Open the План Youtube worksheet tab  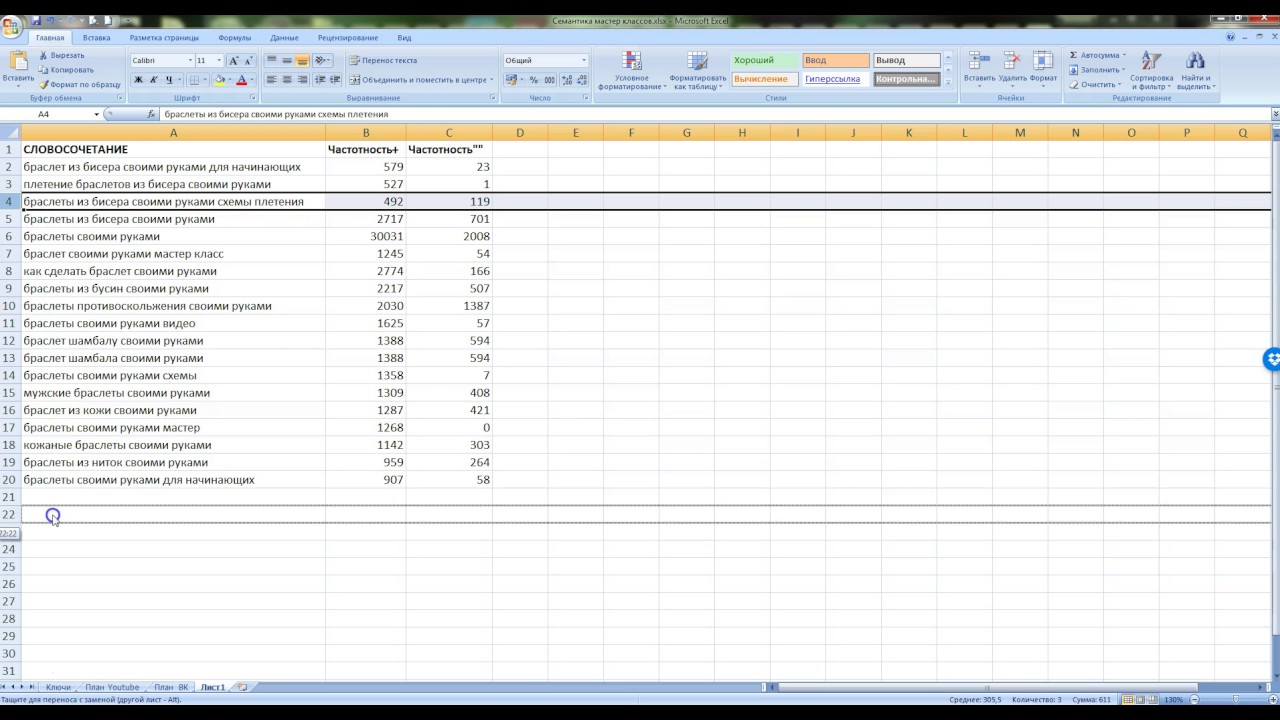pos(111,687)
